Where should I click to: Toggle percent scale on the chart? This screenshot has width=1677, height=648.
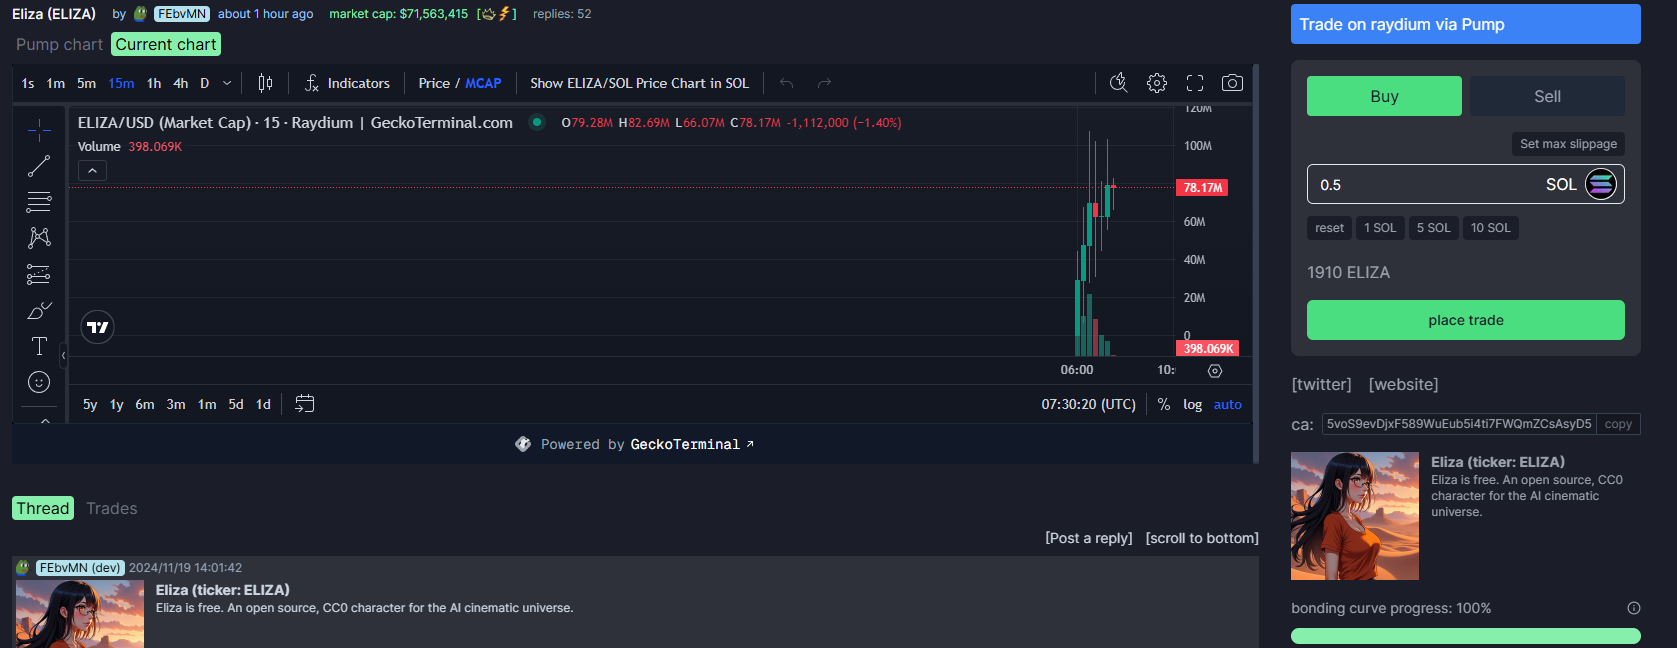tap(1163, 404)
